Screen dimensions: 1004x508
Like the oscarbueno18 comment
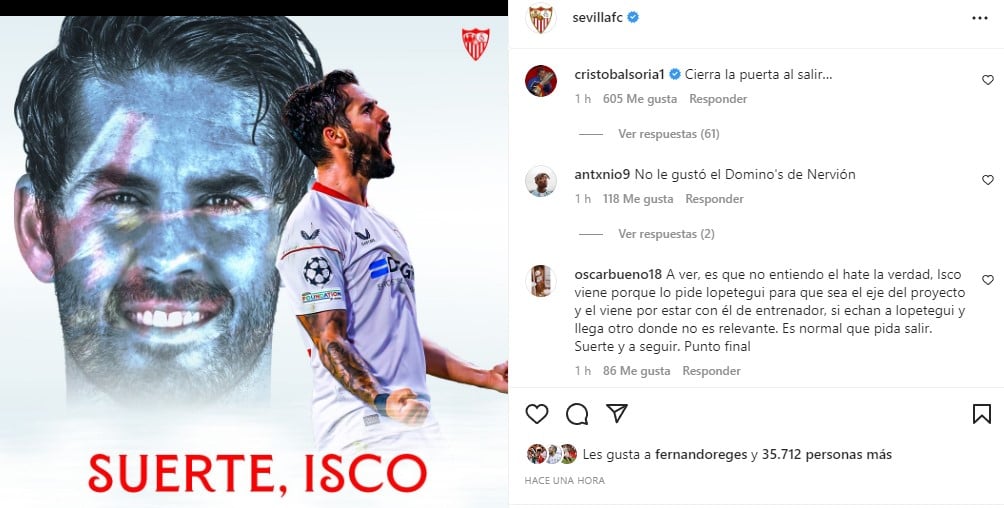(987, 280)
